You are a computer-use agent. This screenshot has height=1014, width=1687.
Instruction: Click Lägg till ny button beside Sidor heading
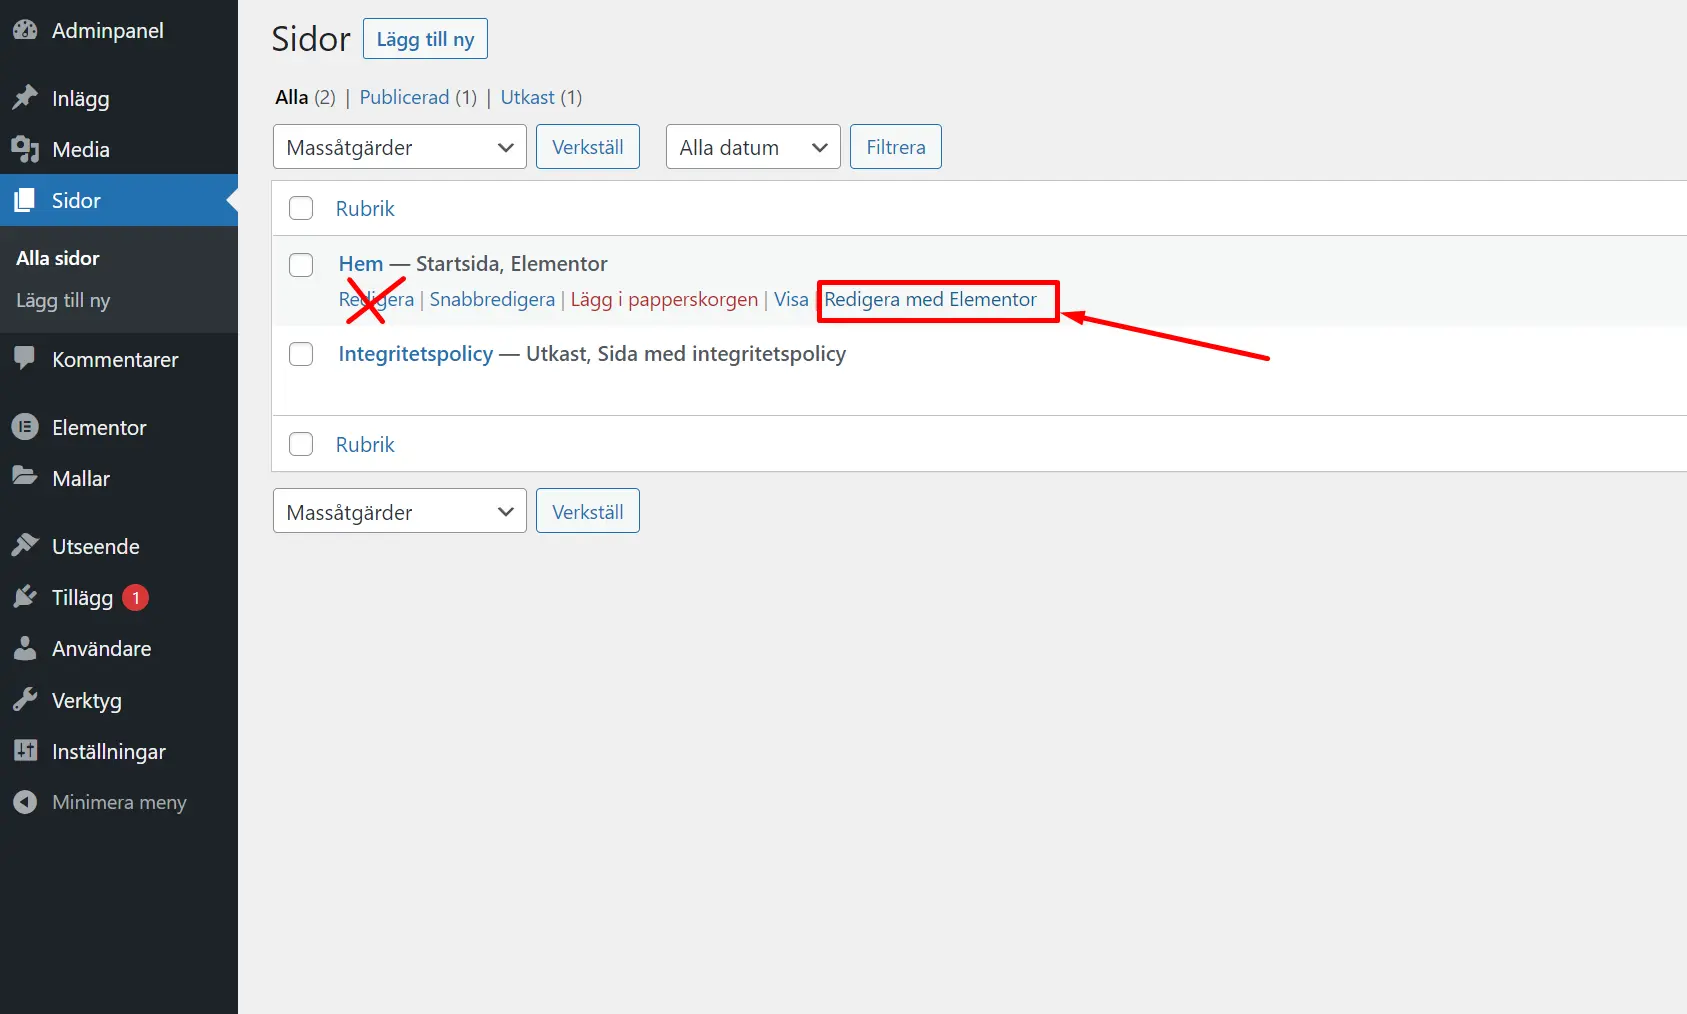[x=425, y=39]
